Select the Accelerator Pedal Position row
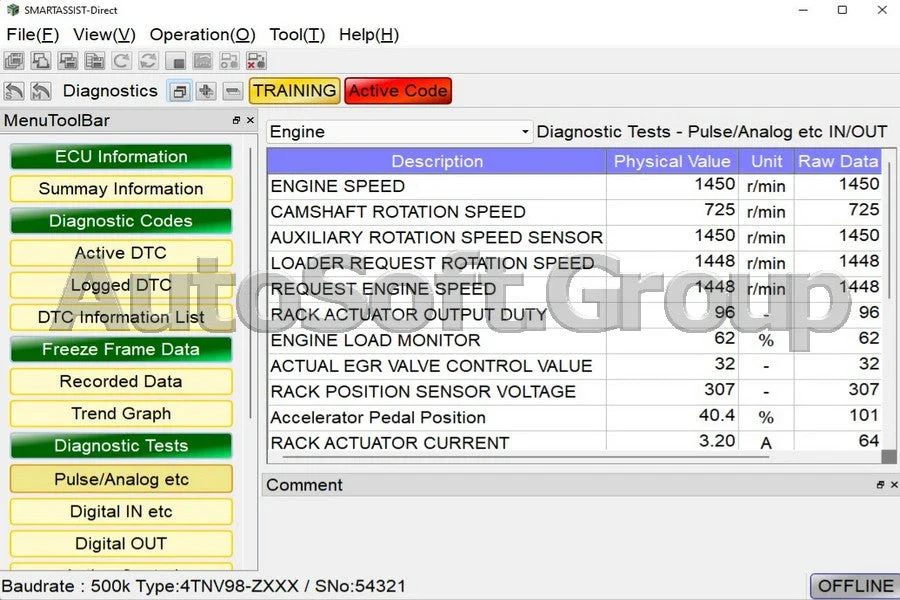 [x=575, y=418]
